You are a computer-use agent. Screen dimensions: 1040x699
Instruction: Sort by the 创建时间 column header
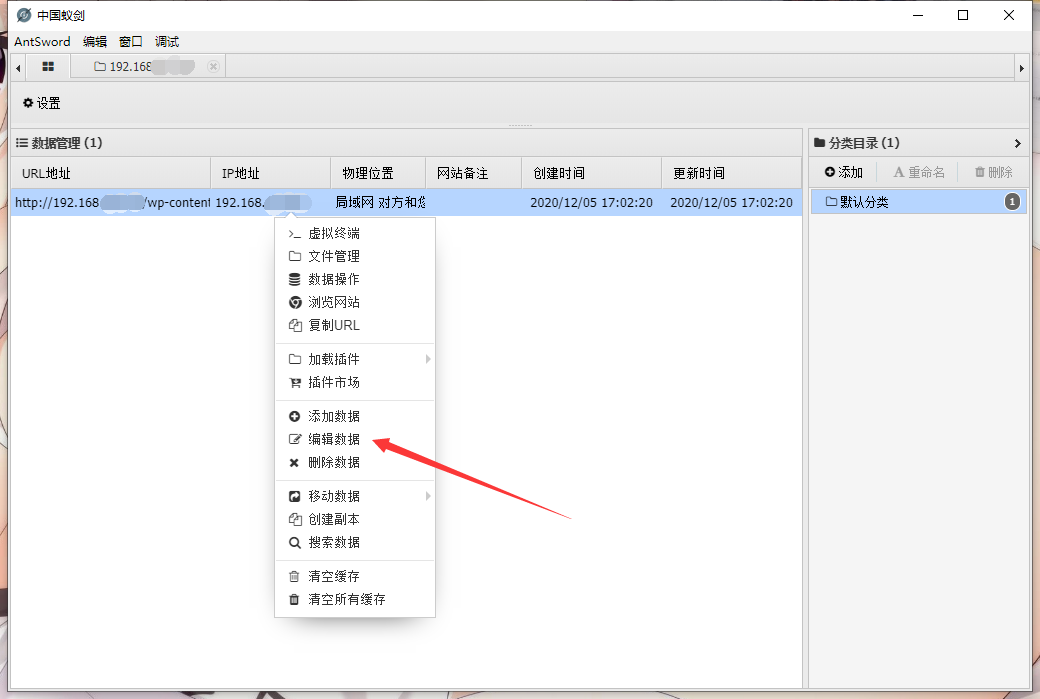pyautogui.click(x=592, y=173)
